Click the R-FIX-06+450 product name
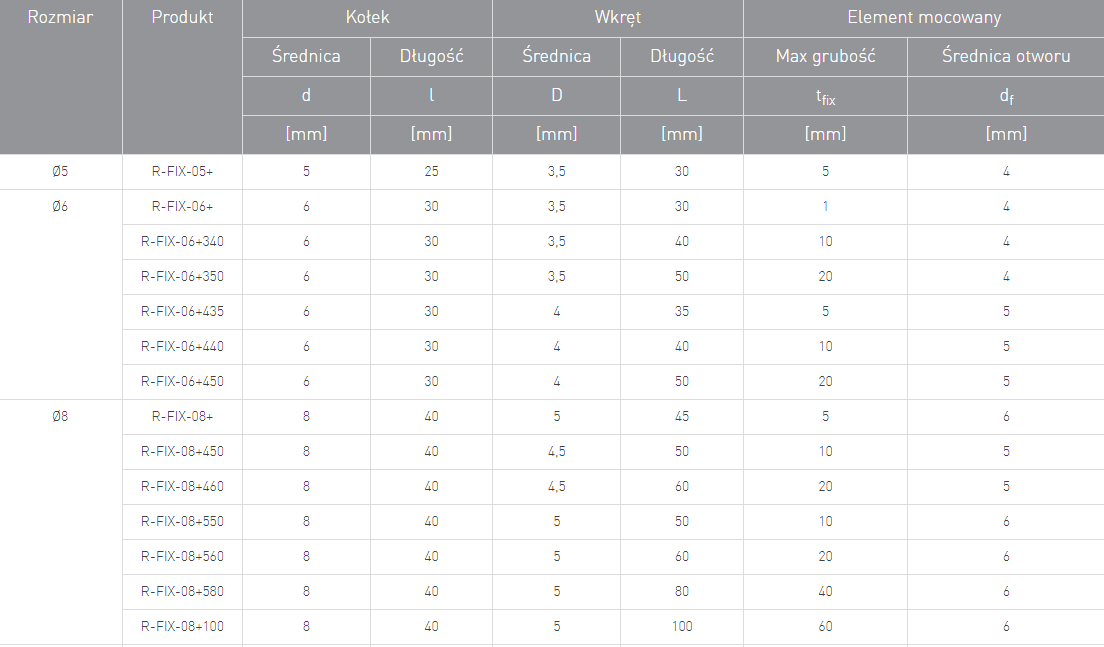Image resolution: width=1104 pixels, height=647 pixels. coord(182,382)
